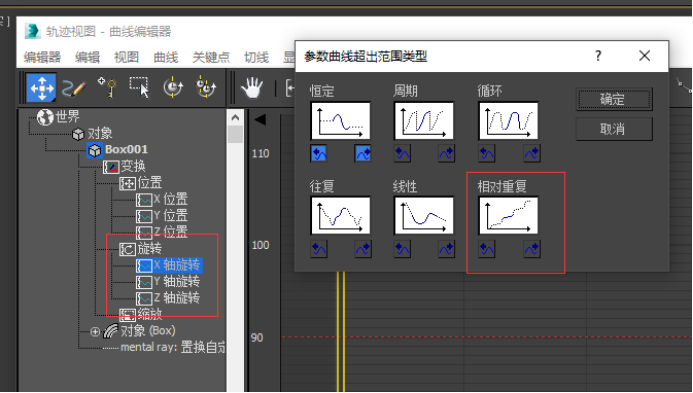Select the Move Keys tool
The width and height of the screenshot is (693, 393).
pos(41,88)
